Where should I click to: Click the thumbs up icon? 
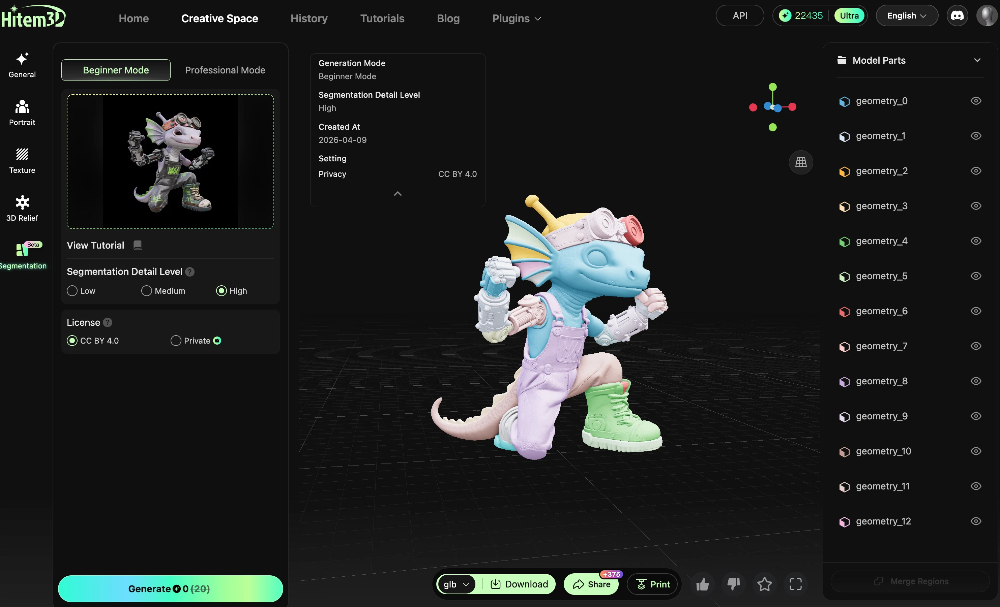pyautogui.click(x=702, y=584)
